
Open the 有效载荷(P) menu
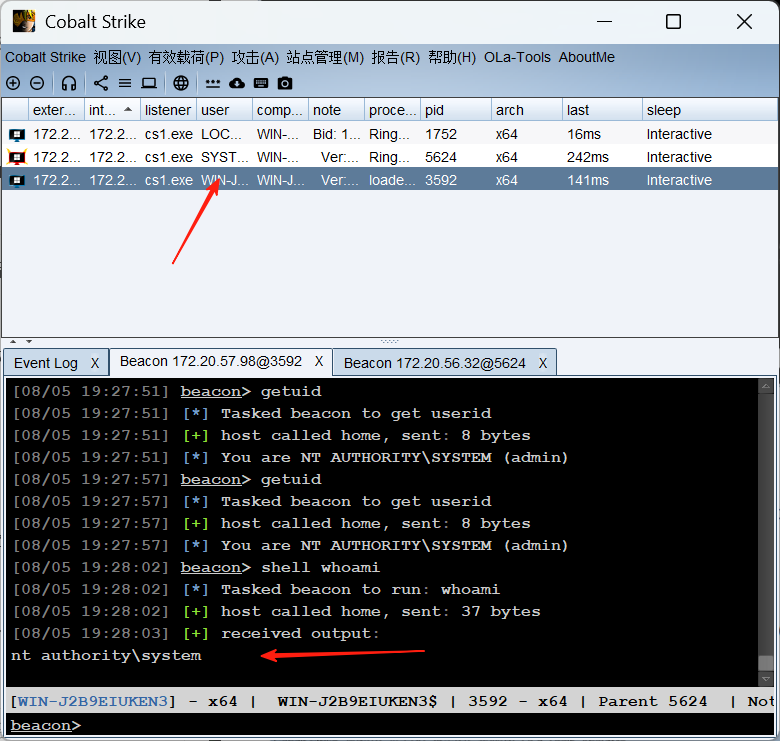point(186,57)
